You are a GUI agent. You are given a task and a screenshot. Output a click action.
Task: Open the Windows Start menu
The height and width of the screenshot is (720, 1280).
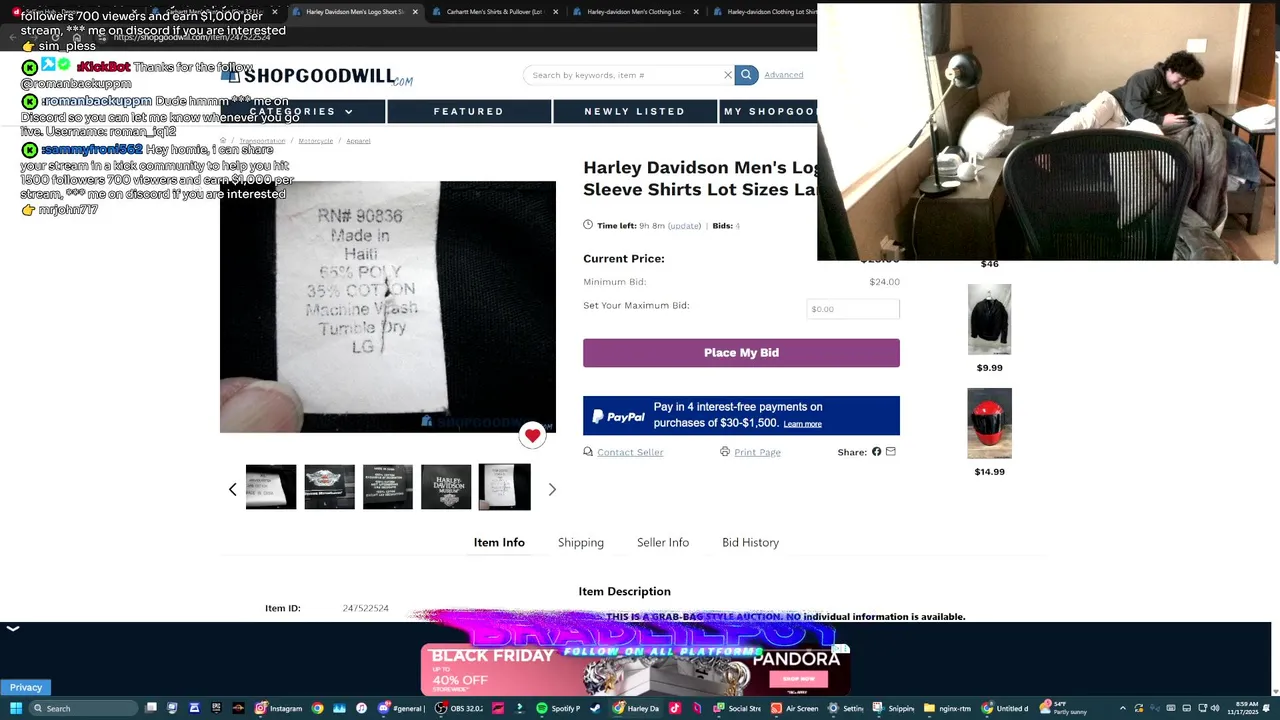click(x=16, y=708)
